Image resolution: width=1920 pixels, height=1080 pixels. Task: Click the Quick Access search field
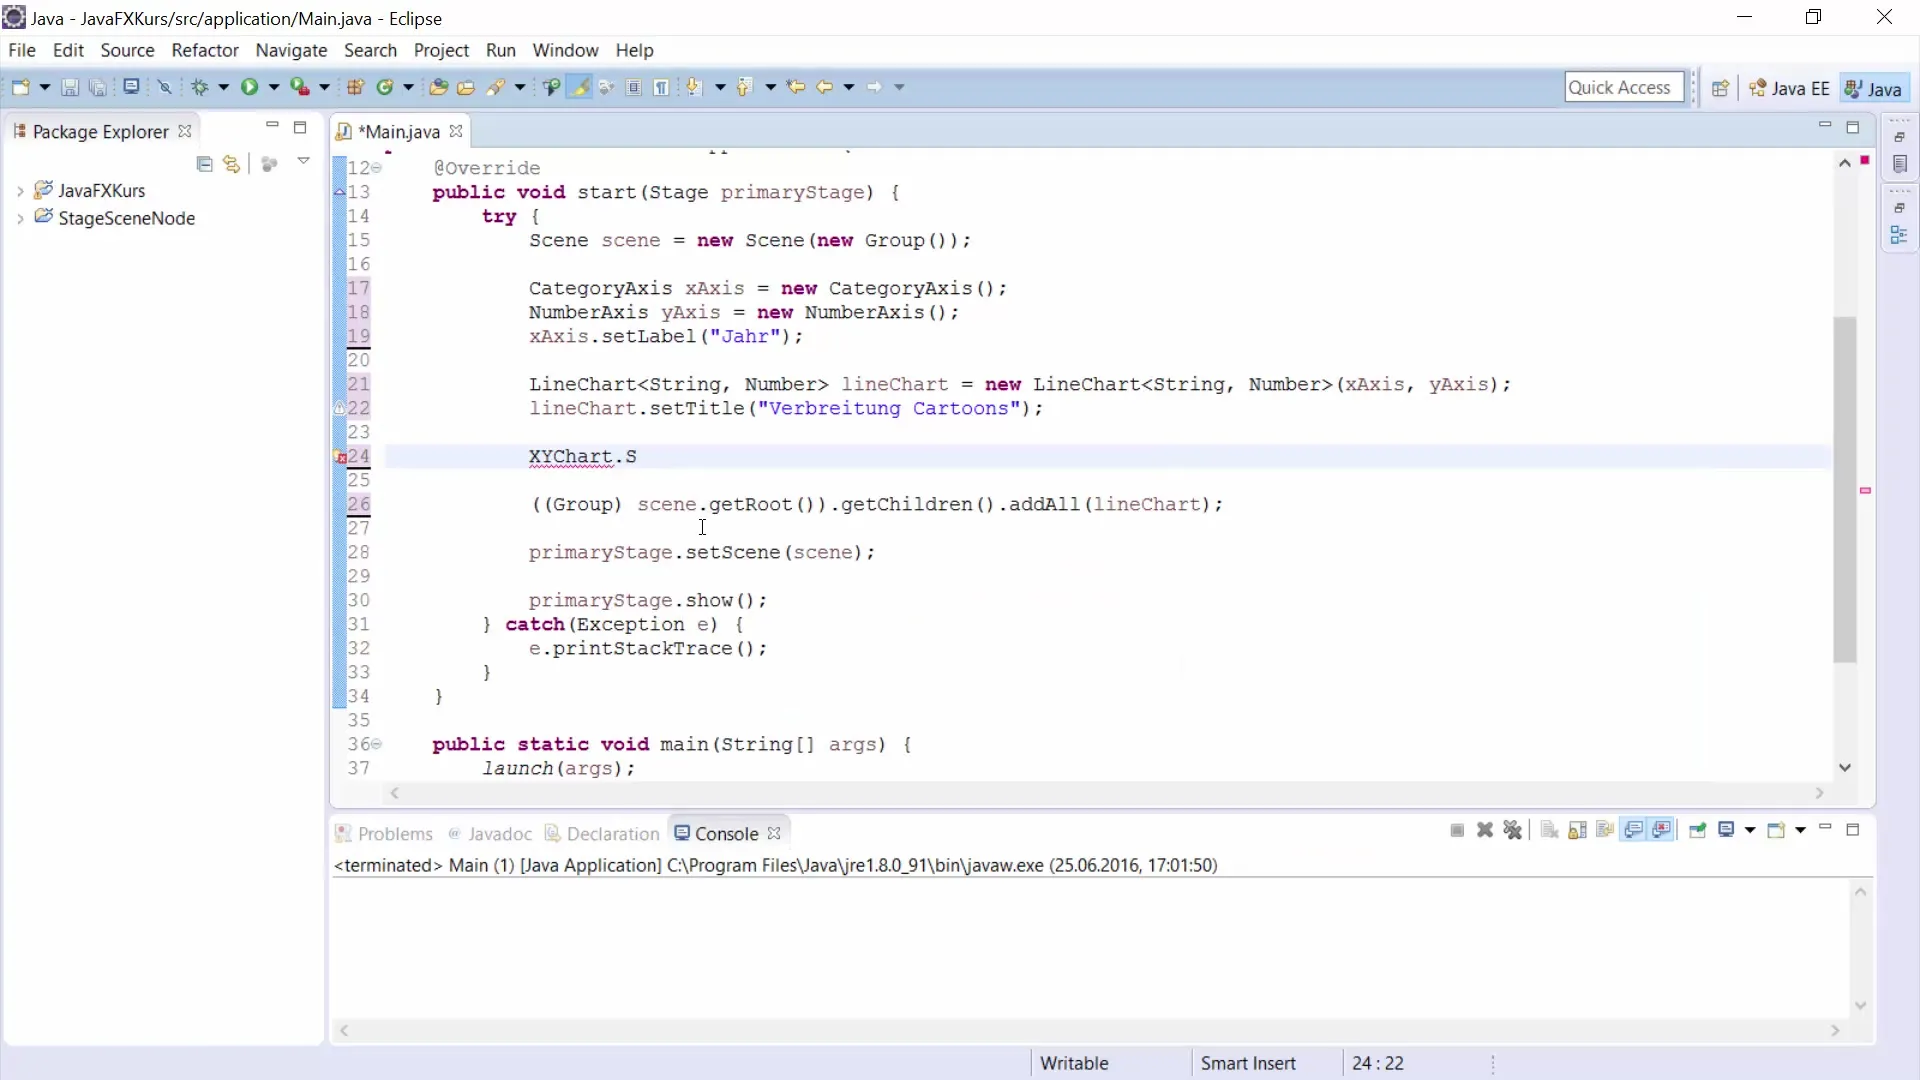point(1624,87)
